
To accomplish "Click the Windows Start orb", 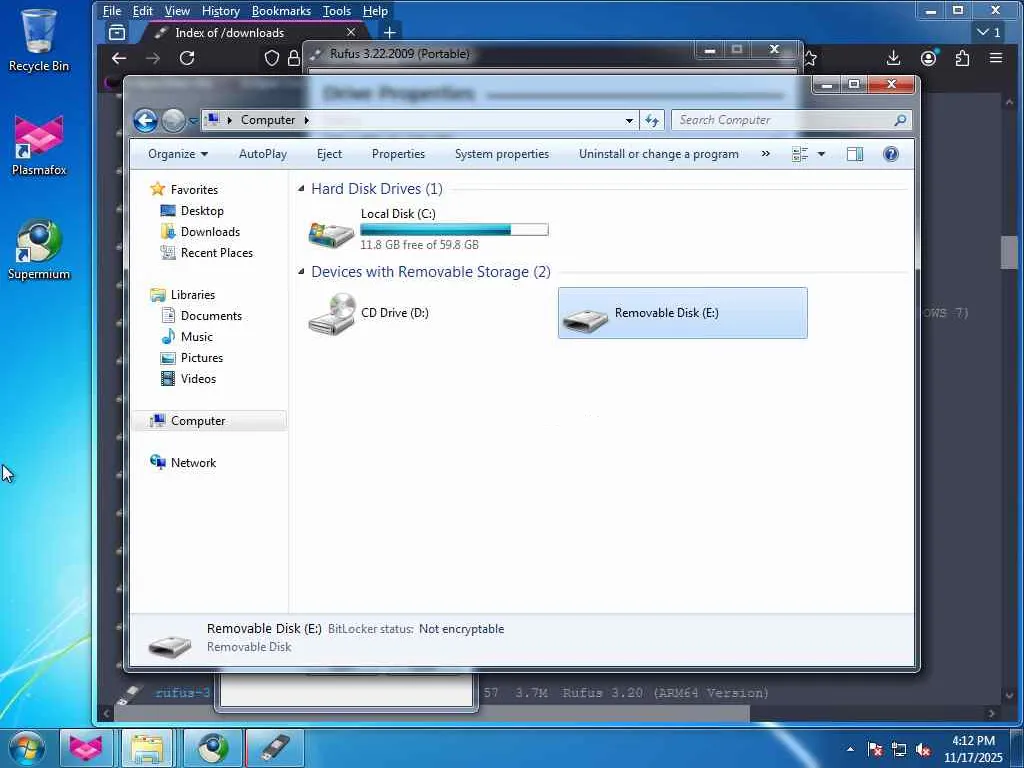I will click(26, 748).
